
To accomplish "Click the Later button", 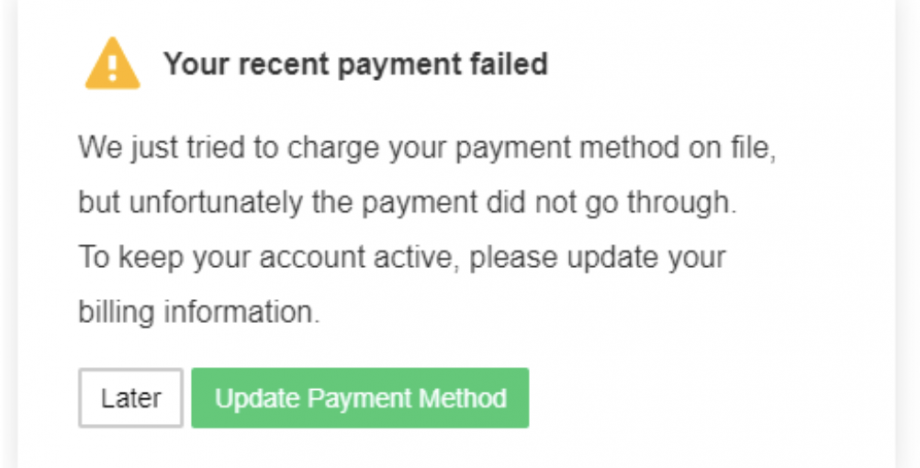I will [x=131, y=398].
